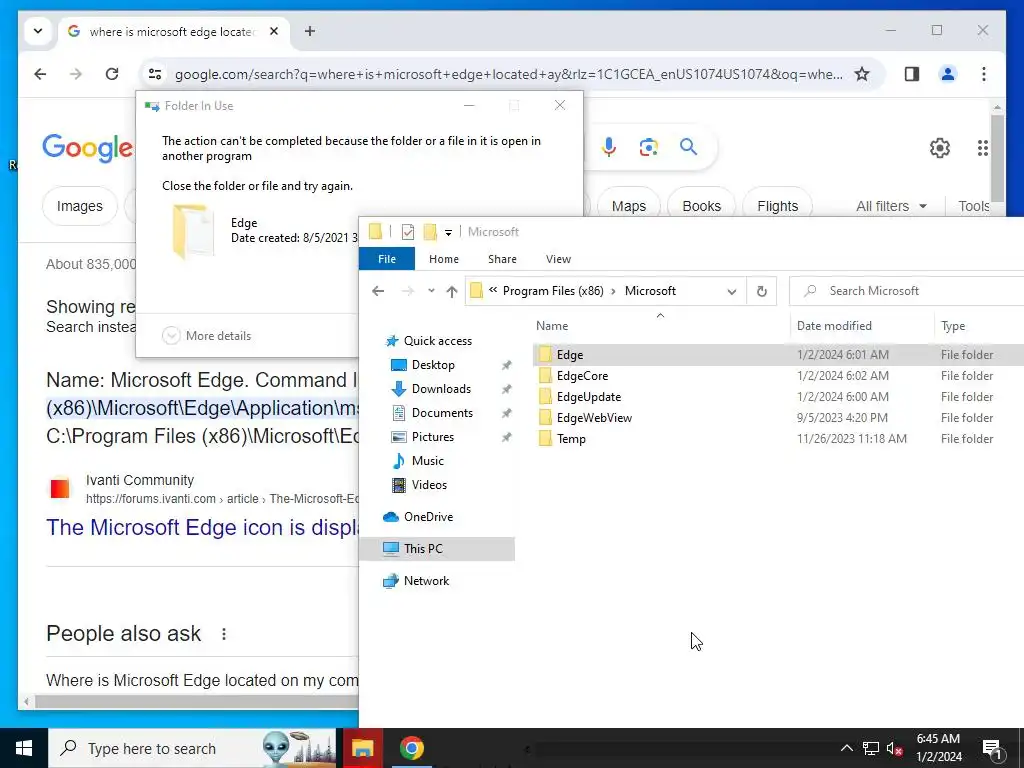Screen dimensions: 1024x768
Task: Close the Google search tab
Action: (274, 31)
